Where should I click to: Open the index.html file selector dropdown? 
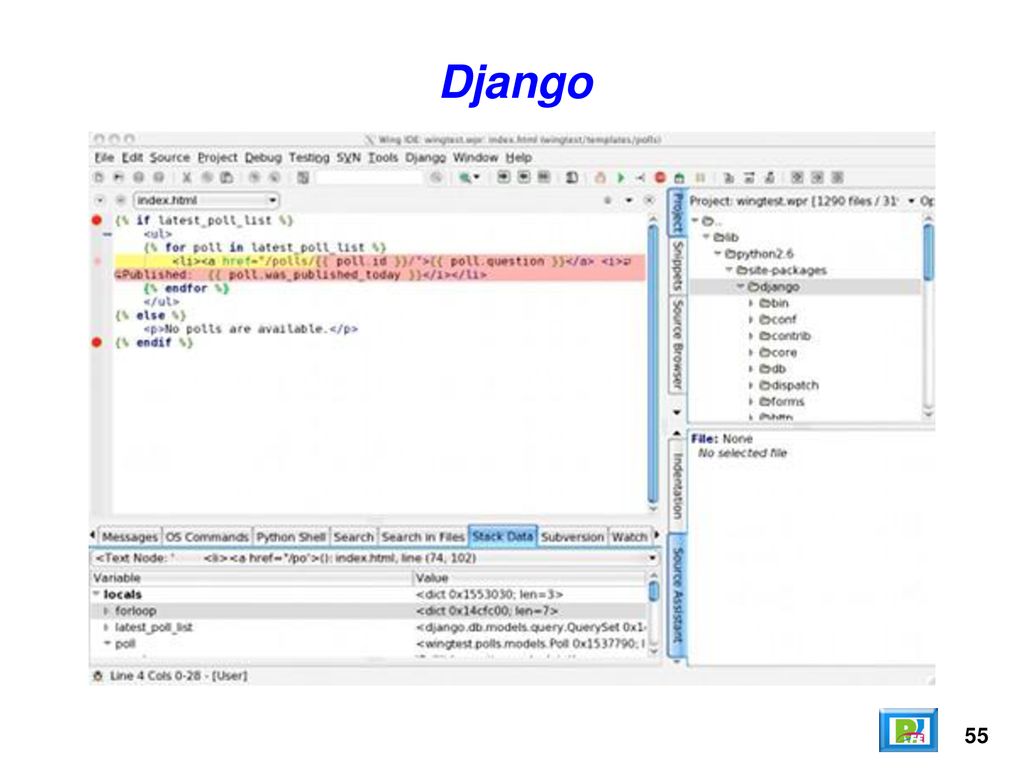coord(206,200)
